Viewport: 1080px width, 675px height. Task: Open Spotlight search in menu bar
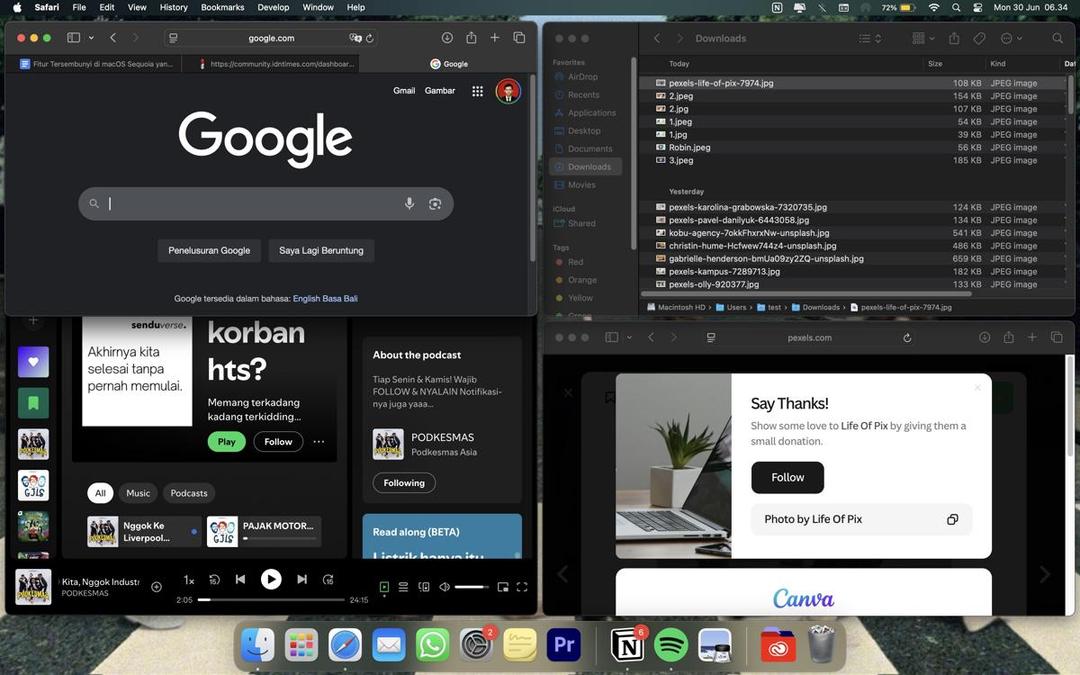point(956,8)
